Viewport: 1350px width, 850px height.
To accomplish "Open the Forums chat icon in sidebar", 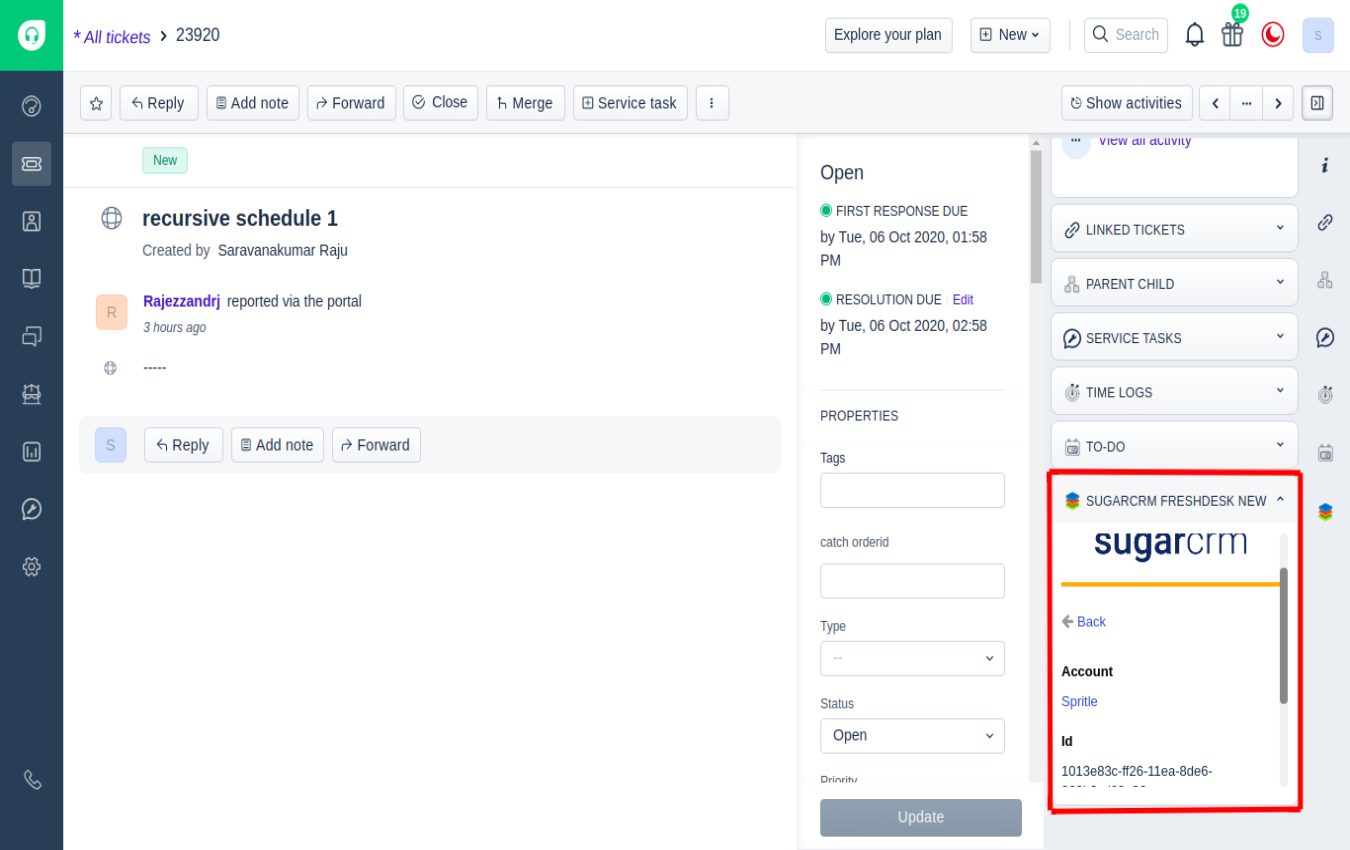I will click(31, 336).
